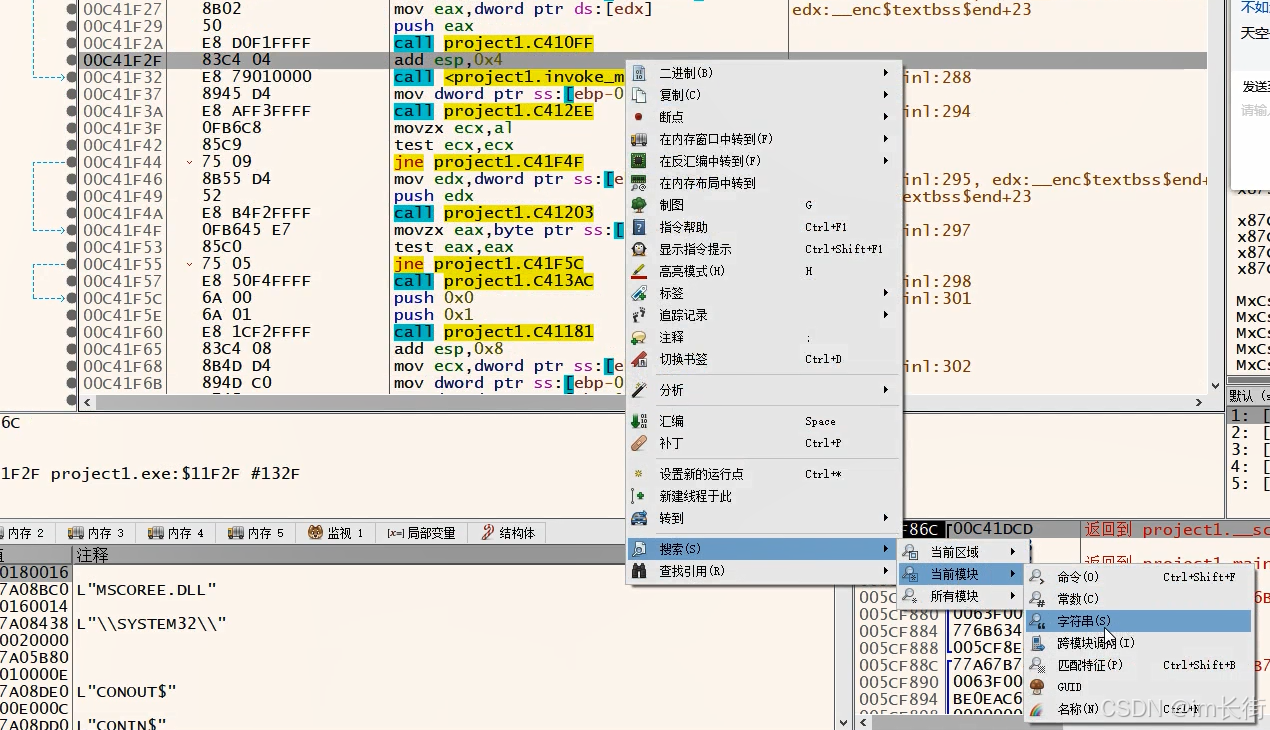1270x730 pixels.
Task: Click call target project1.C41203
Action: (x=518, y=213)
